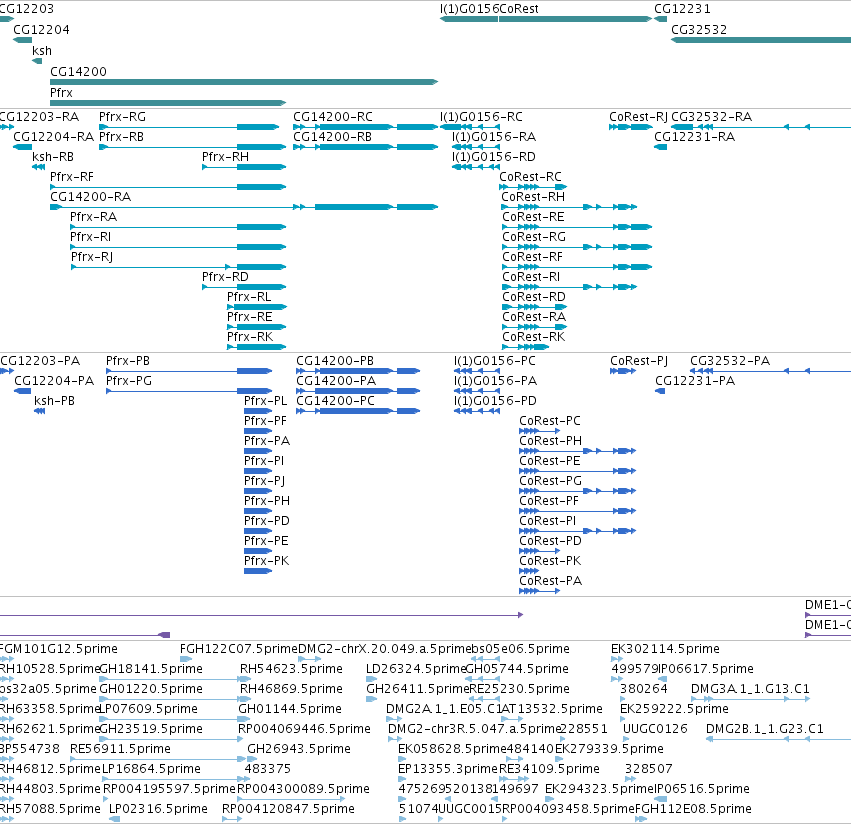Select the Pfrx-RD transcript label

pyautogui.click(x=225, y=277)
